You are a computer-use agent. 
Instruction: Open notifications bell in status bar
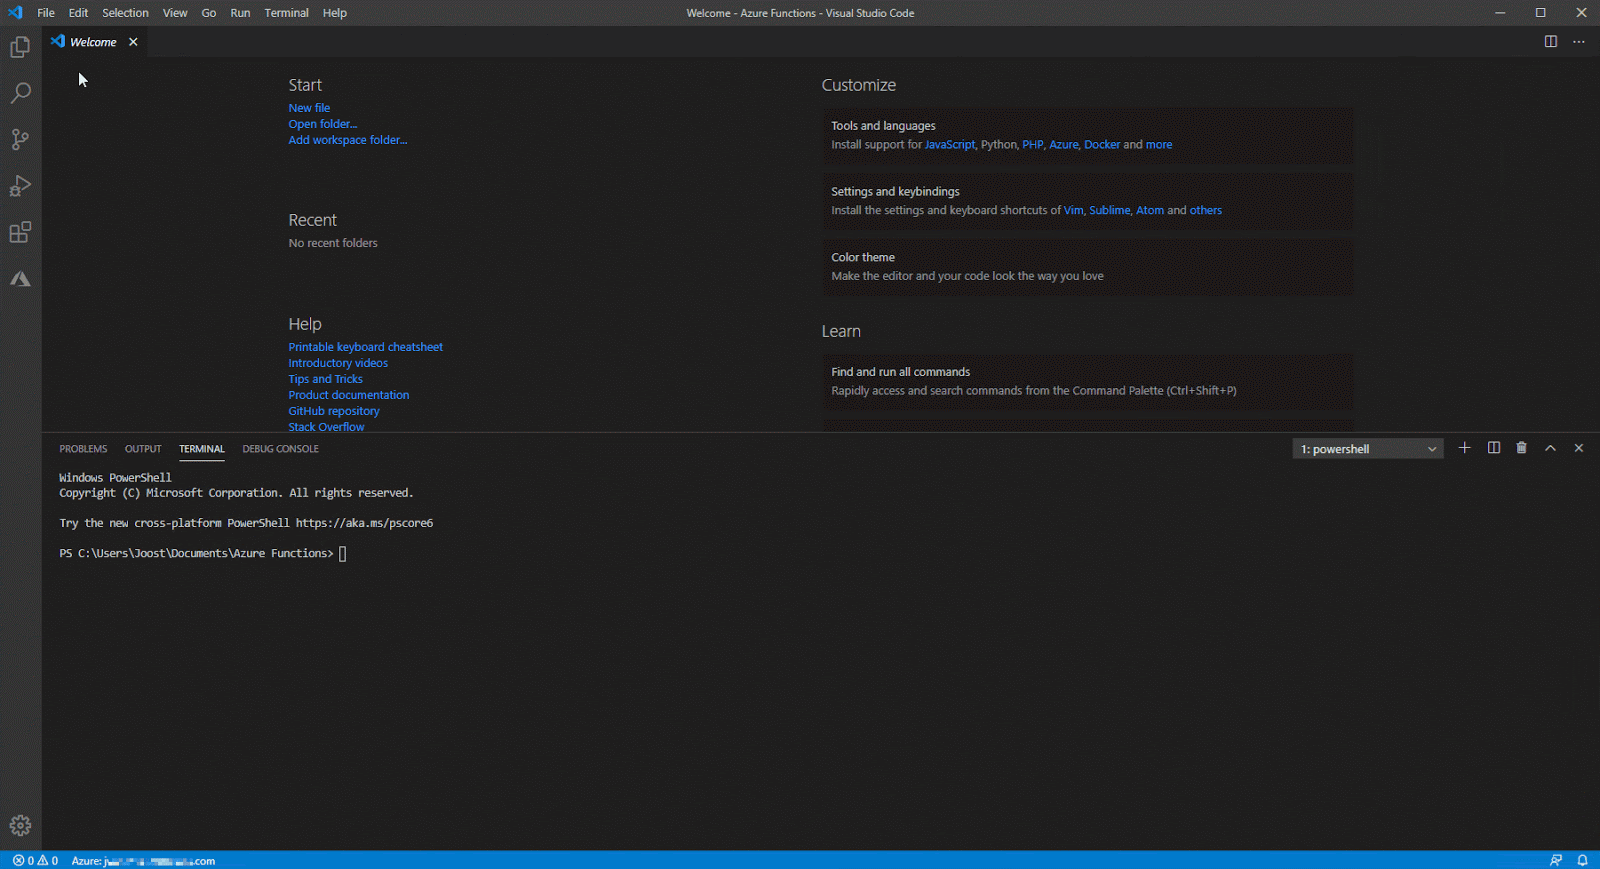(x=1583, y=860)
